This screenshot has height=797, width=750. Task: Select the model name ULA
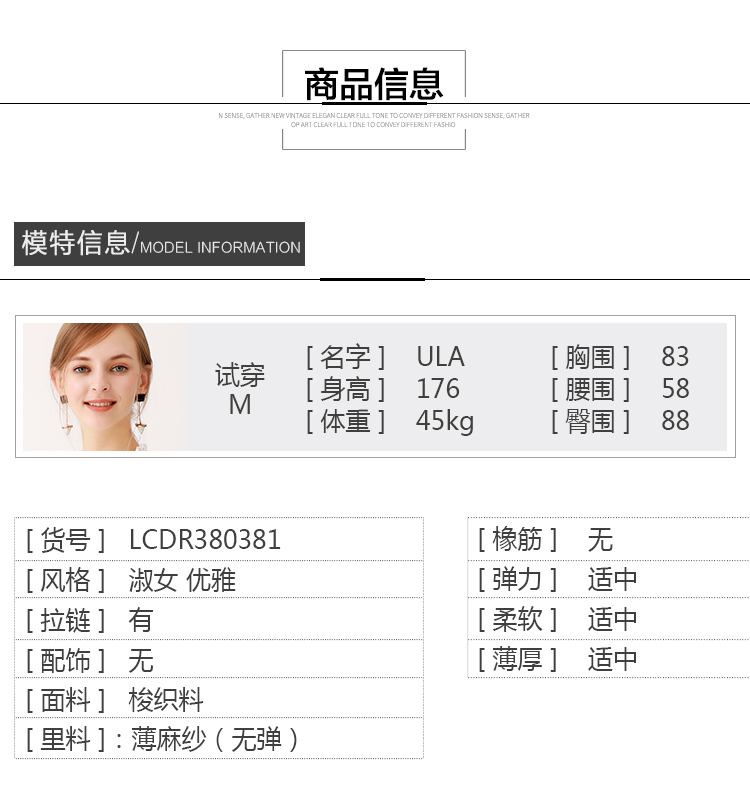pos(440,357)
